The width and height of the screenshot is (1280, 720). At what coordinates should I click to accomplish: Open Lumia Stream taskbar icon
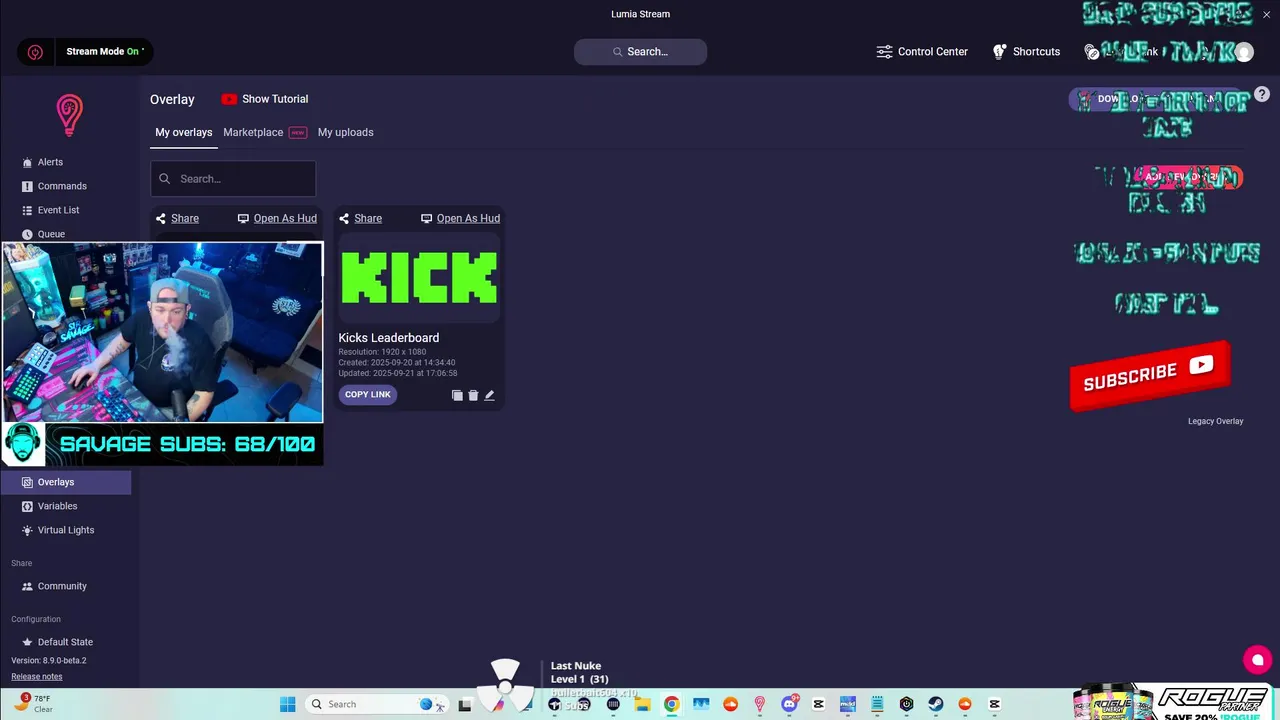(760, 704)
